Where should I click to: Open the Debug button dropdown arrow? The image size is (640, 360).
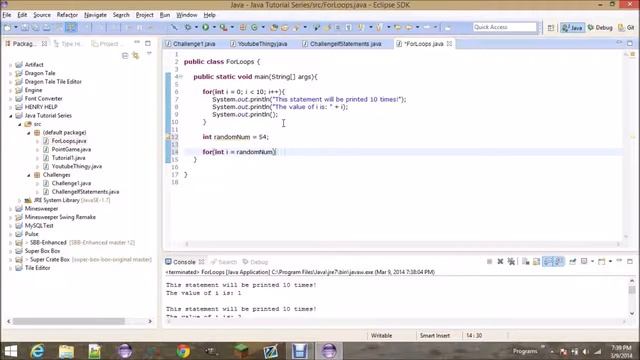point(196,27)
